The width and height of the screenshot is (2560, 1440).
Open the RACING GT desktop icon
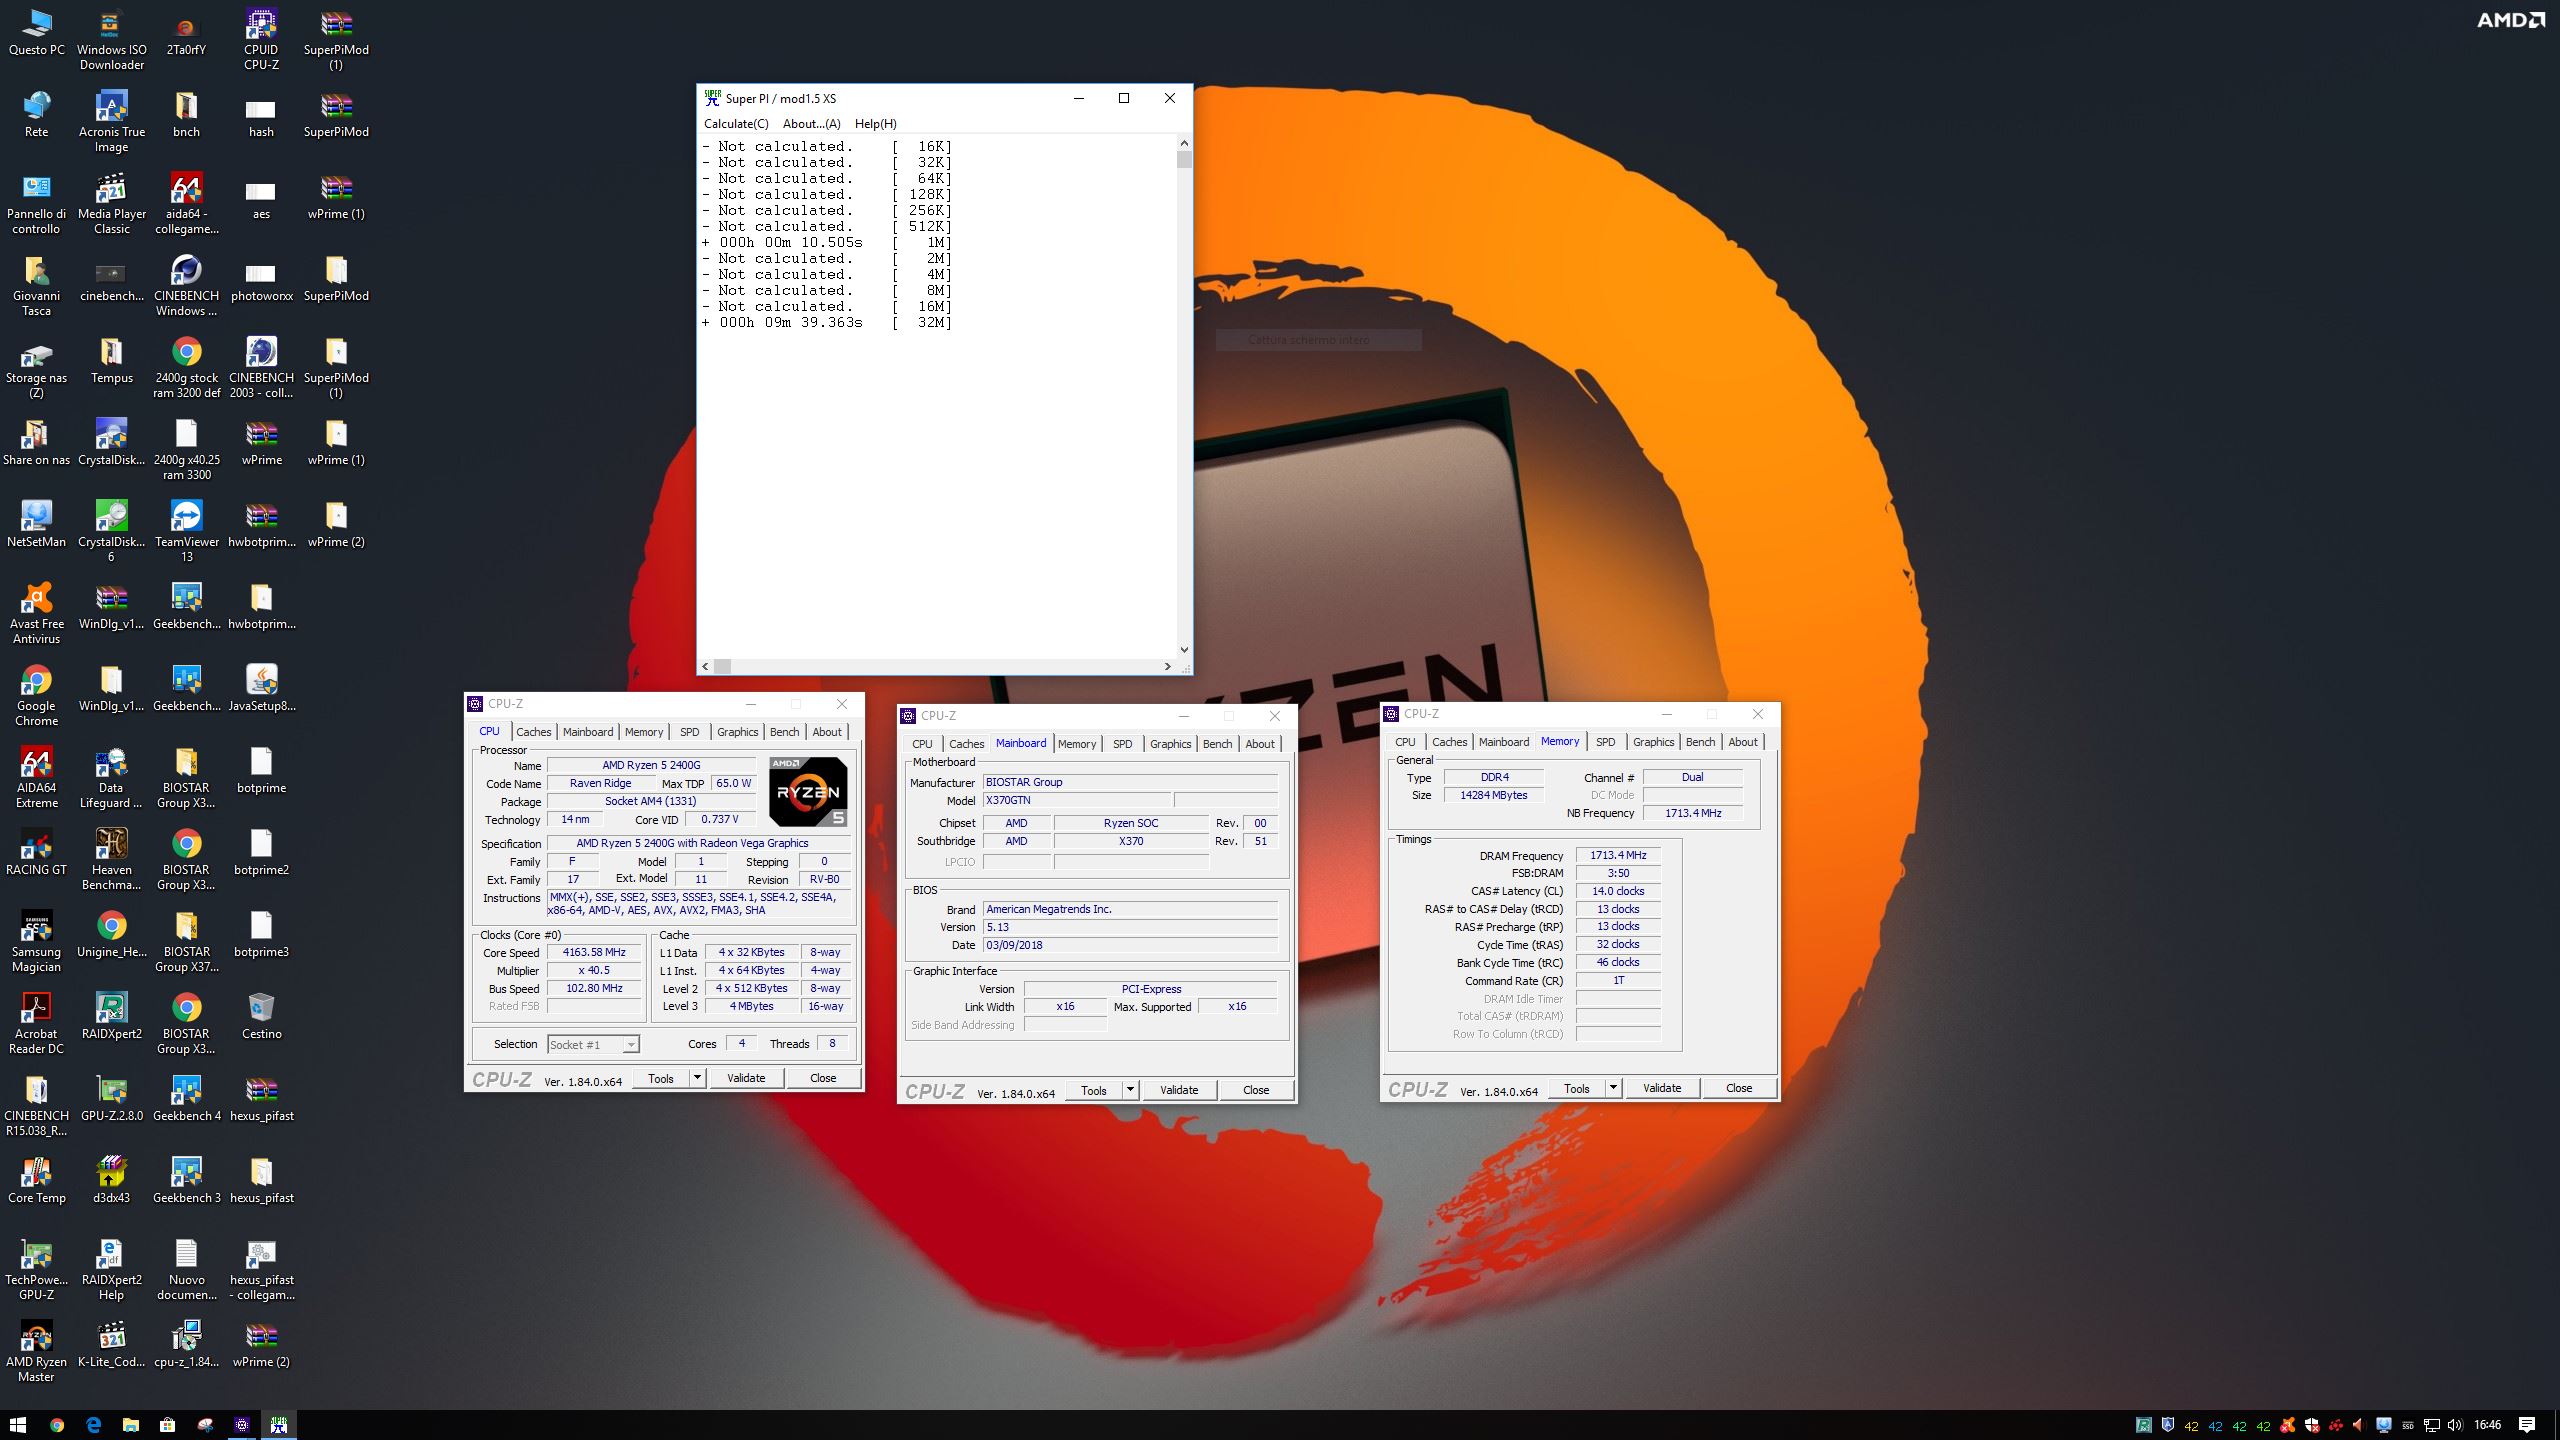point(36,853)
